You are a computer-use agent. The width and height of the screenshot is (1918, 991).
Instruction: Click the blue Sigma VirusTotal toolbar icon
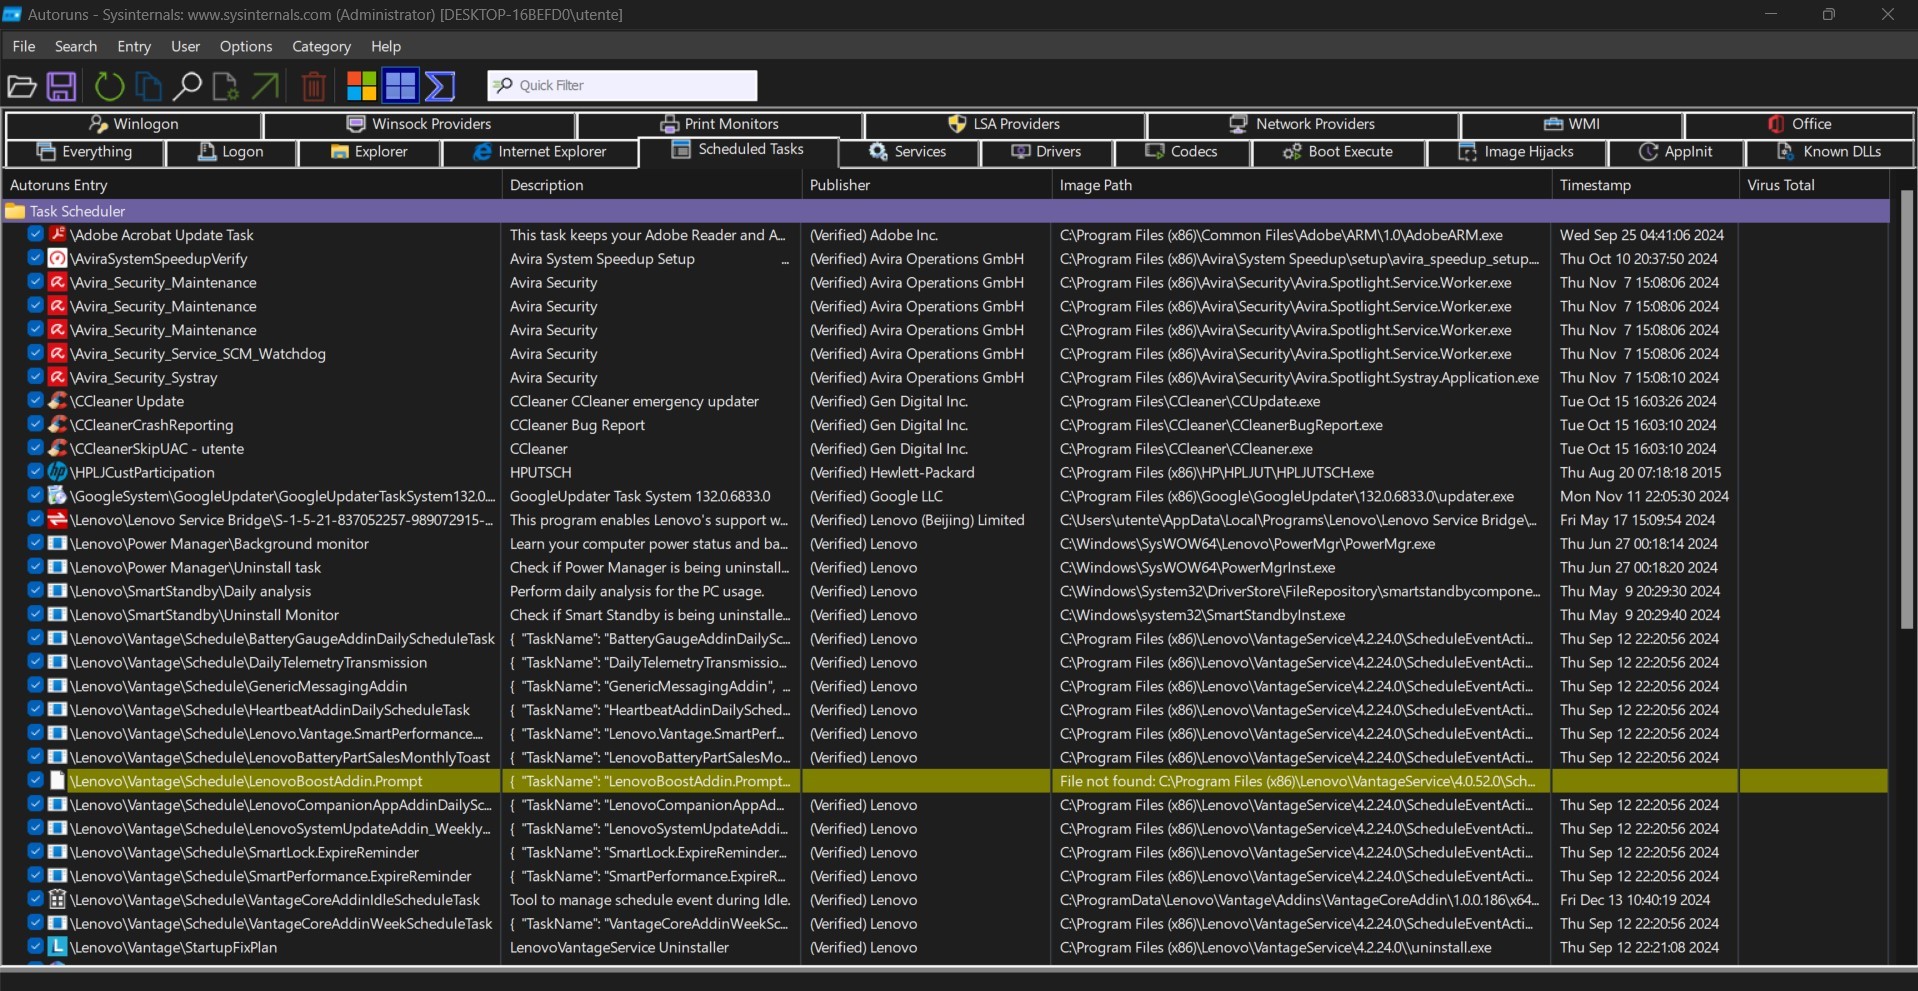(440, 86)
